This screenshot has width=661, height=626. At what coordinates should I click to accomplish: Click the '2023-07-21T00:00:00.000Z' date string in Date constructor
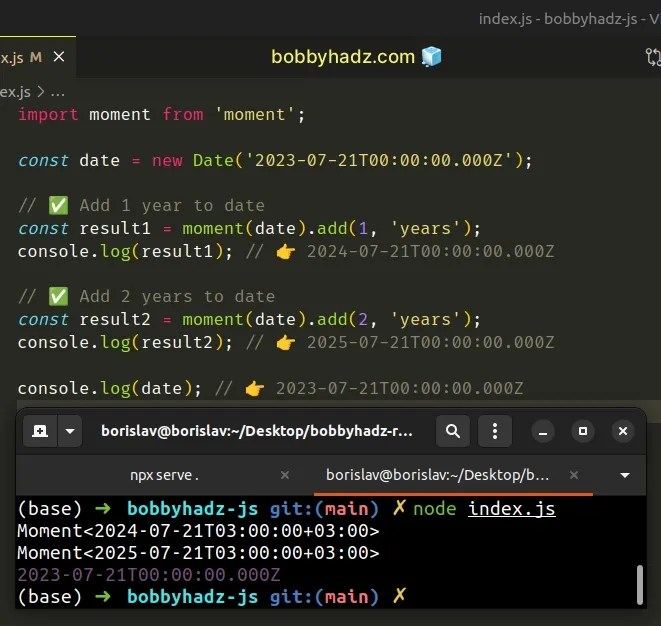[x=379, y=160]
